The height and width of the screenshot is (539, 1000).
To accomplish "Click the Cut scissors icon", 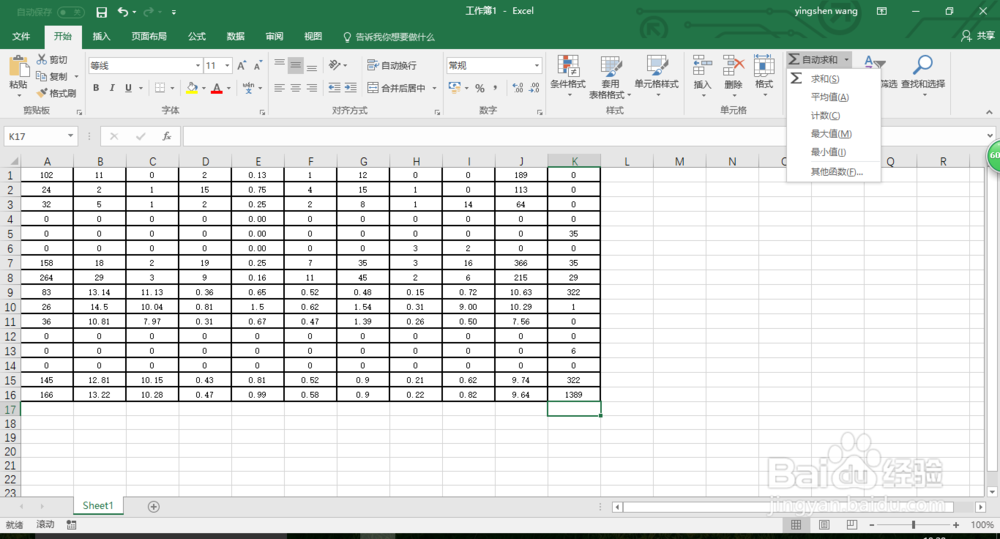I will 41,59.
